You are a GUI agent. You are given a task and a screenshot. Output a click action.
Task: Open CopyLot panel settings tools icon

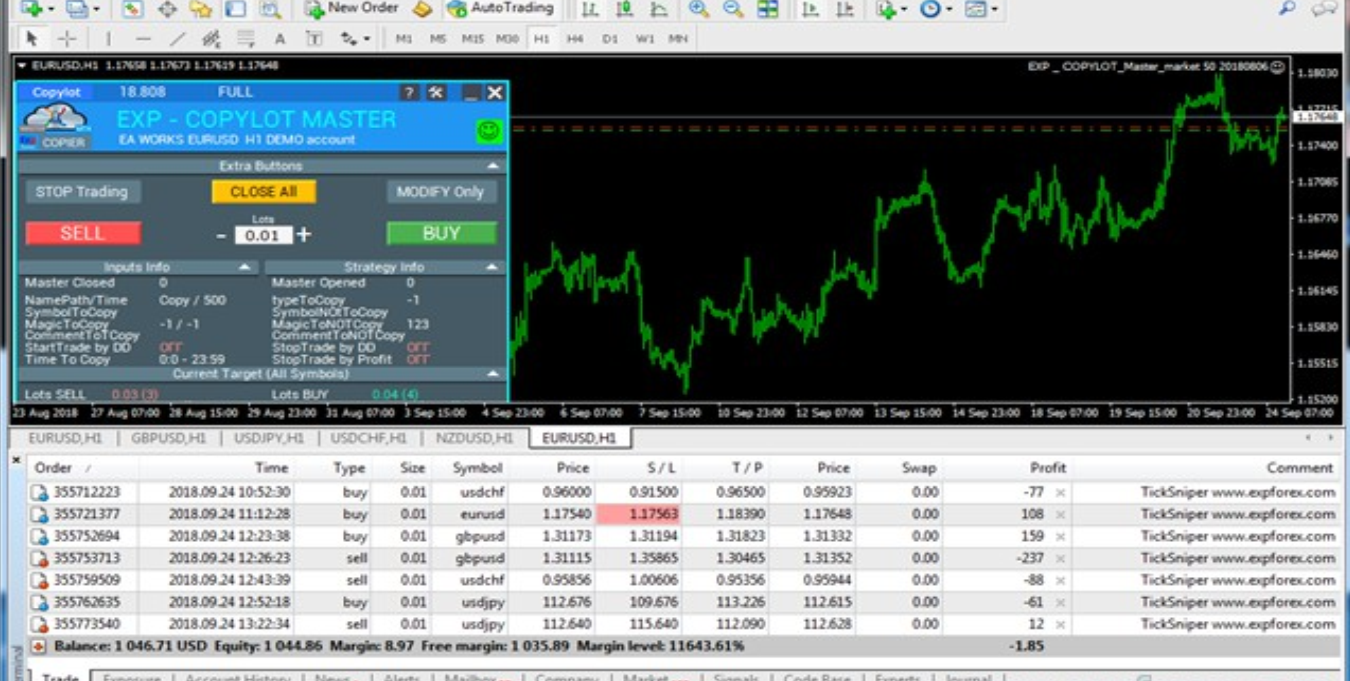click(x=436, y=92)
